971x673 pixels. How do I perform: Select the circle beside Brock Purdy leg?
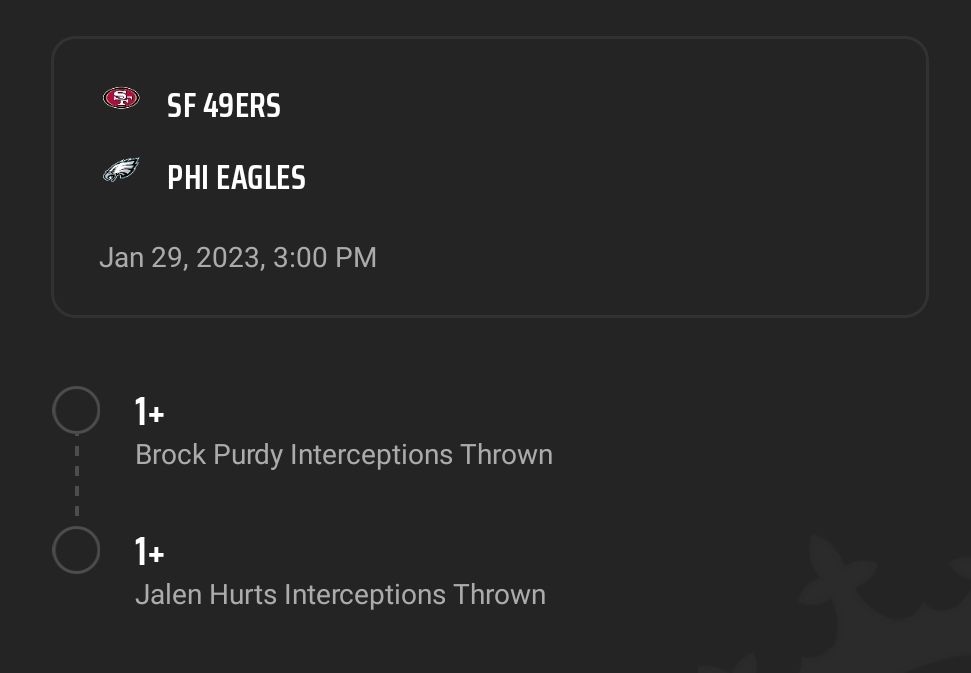[x=76, y=410]
